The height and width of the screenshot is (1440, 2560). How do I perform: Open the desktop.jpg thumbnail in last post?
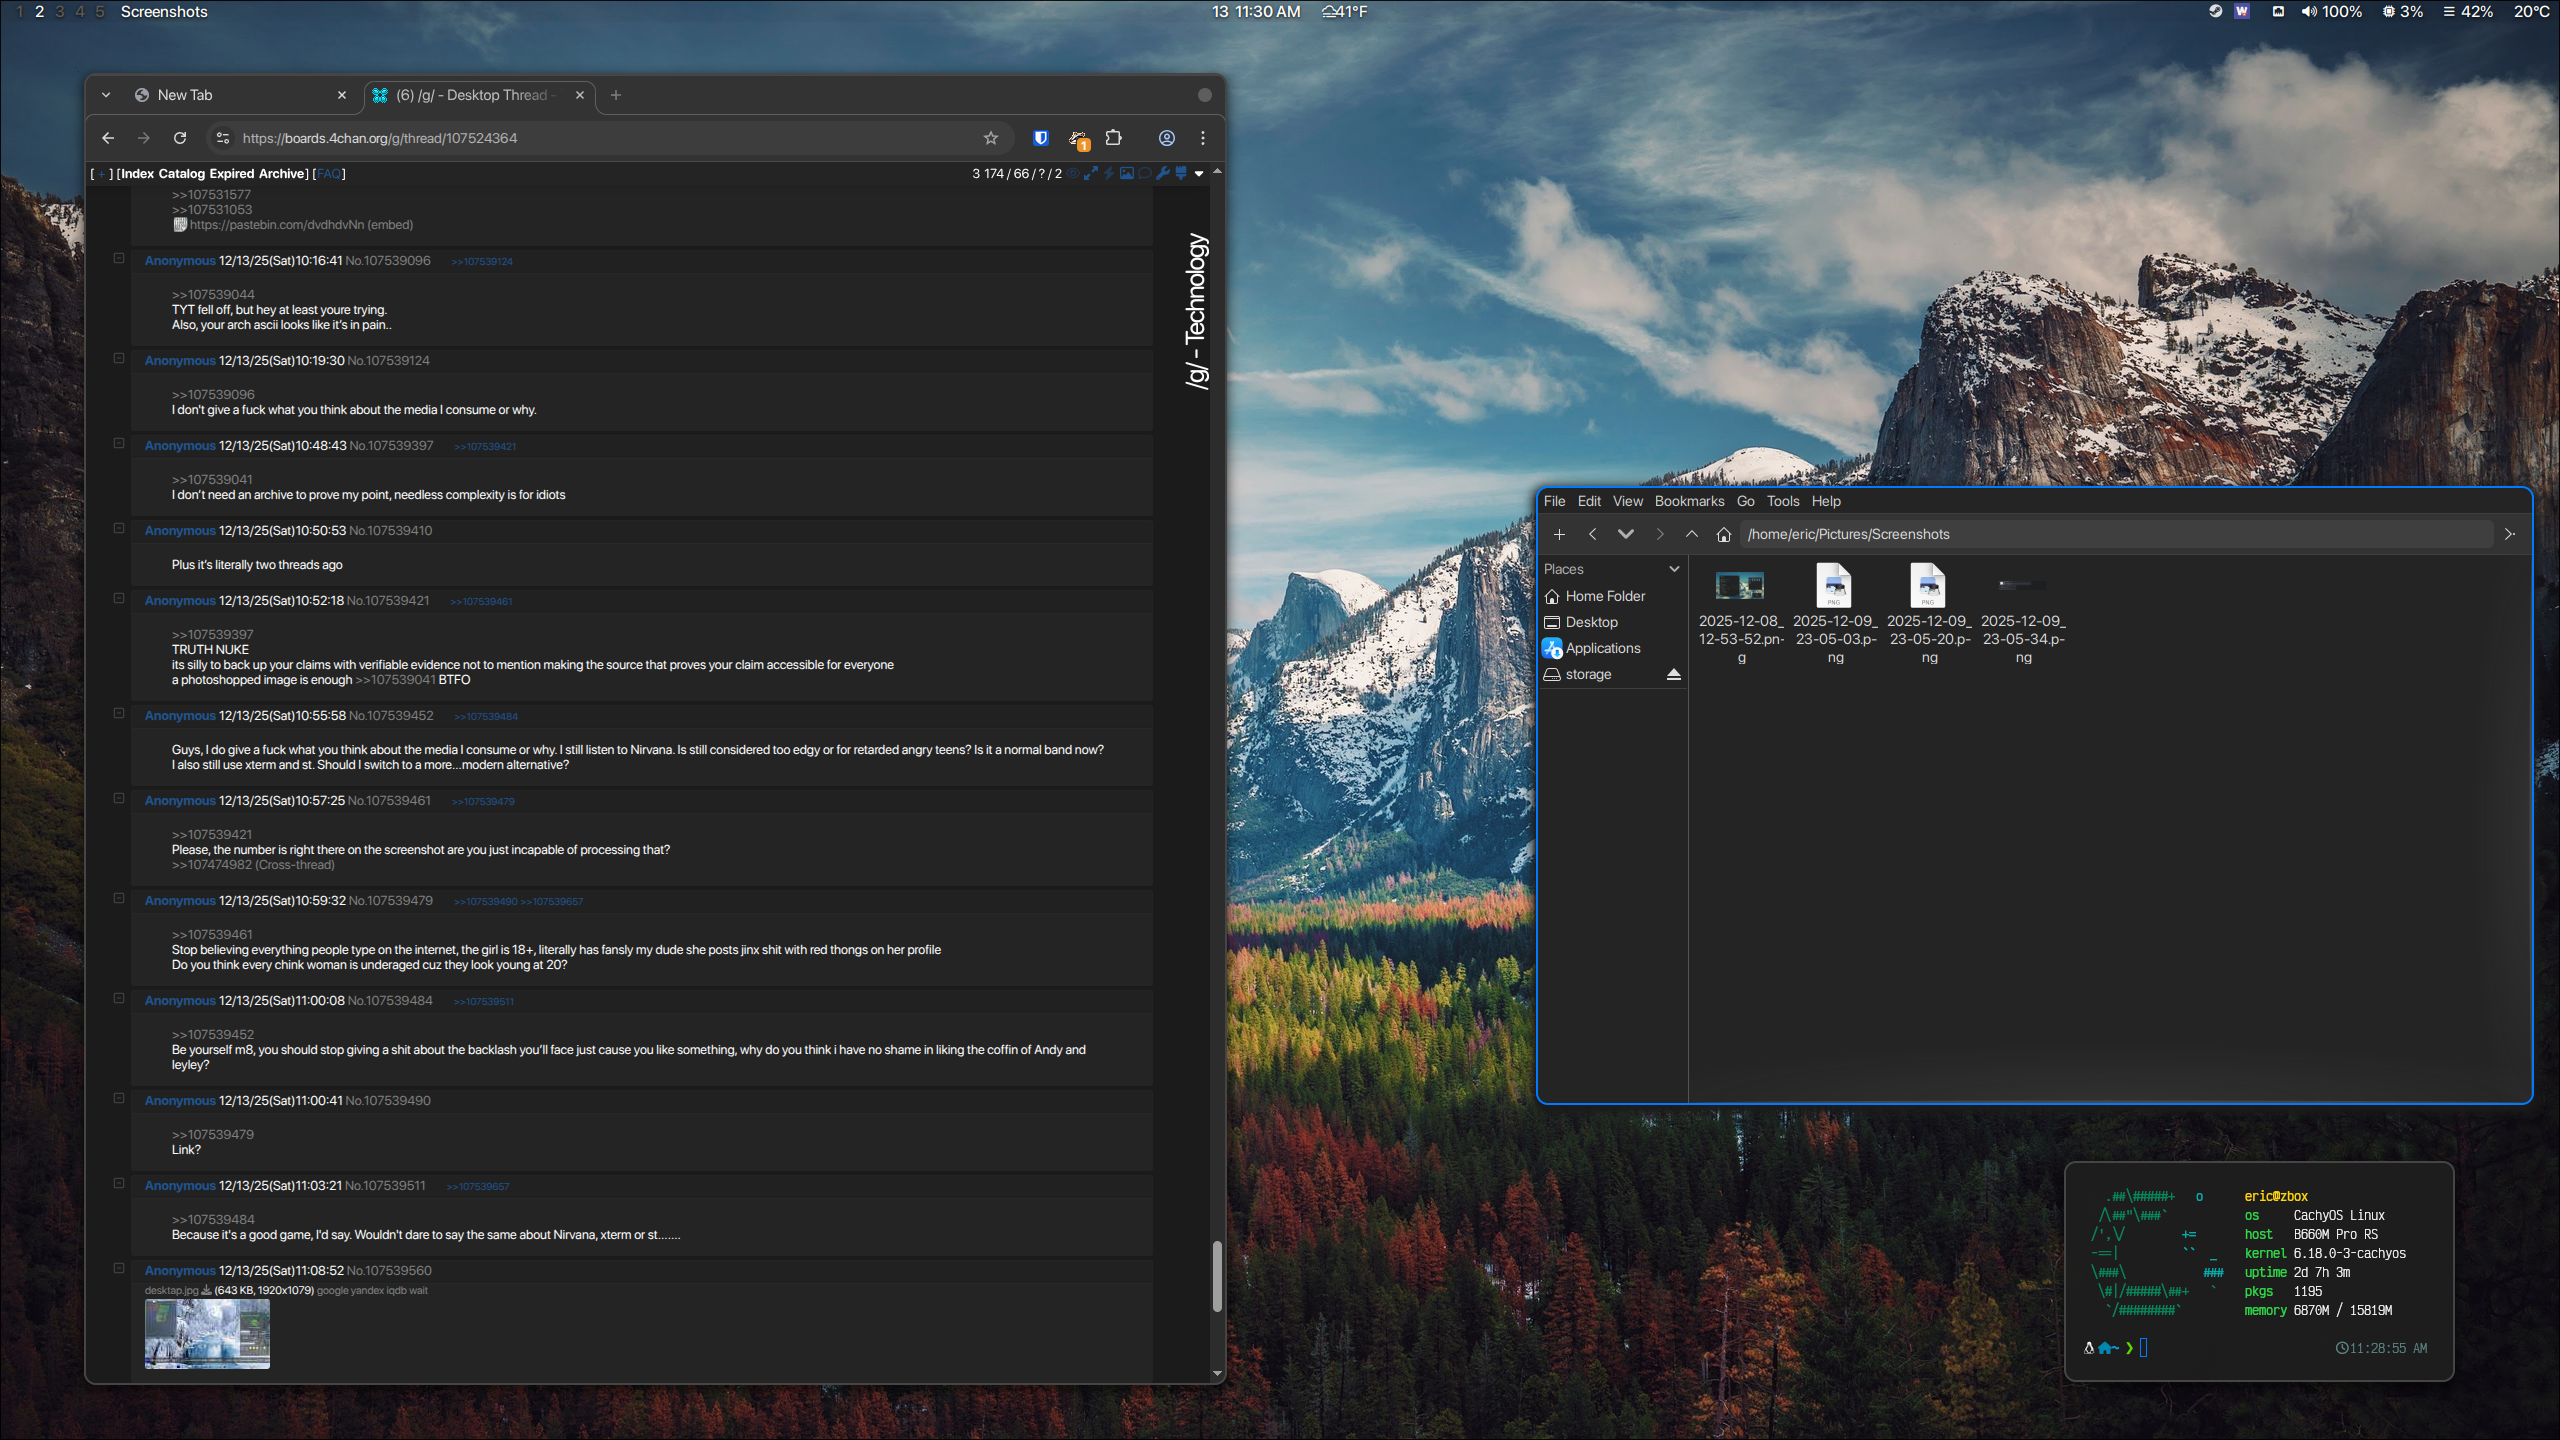tap(207, 1333)
